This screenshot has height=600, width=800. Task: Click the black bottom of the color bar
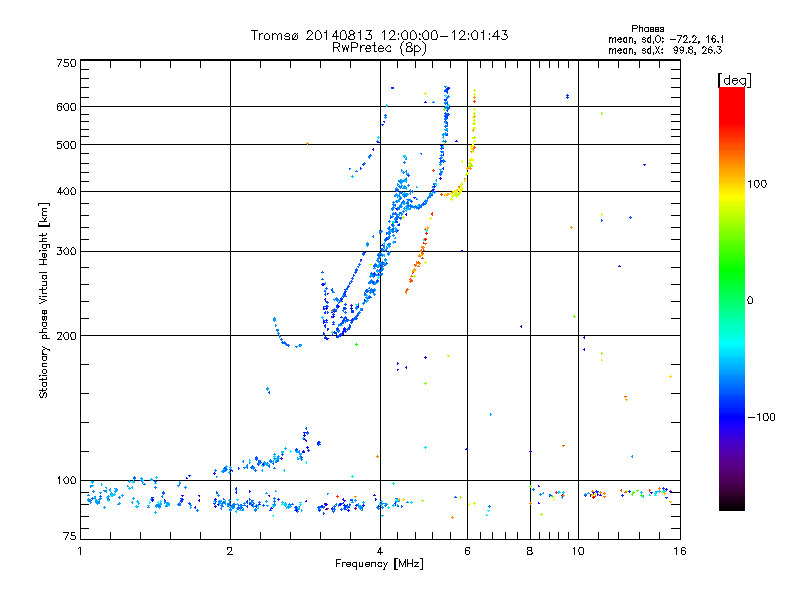point(732,503)
